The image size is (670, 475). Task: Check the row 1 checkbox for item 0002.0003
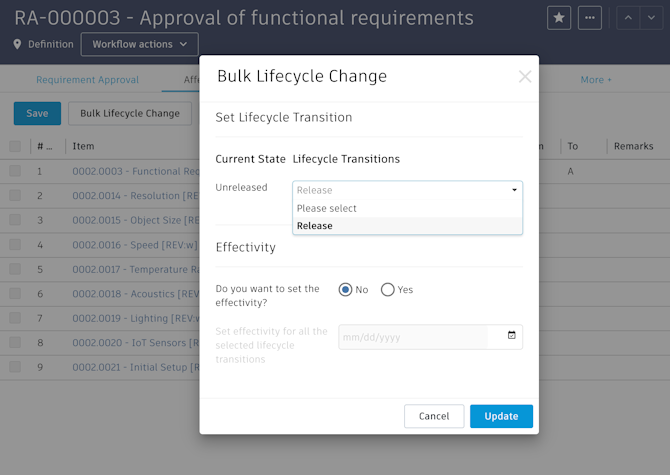pyautogui.click(x=15, y=171)
